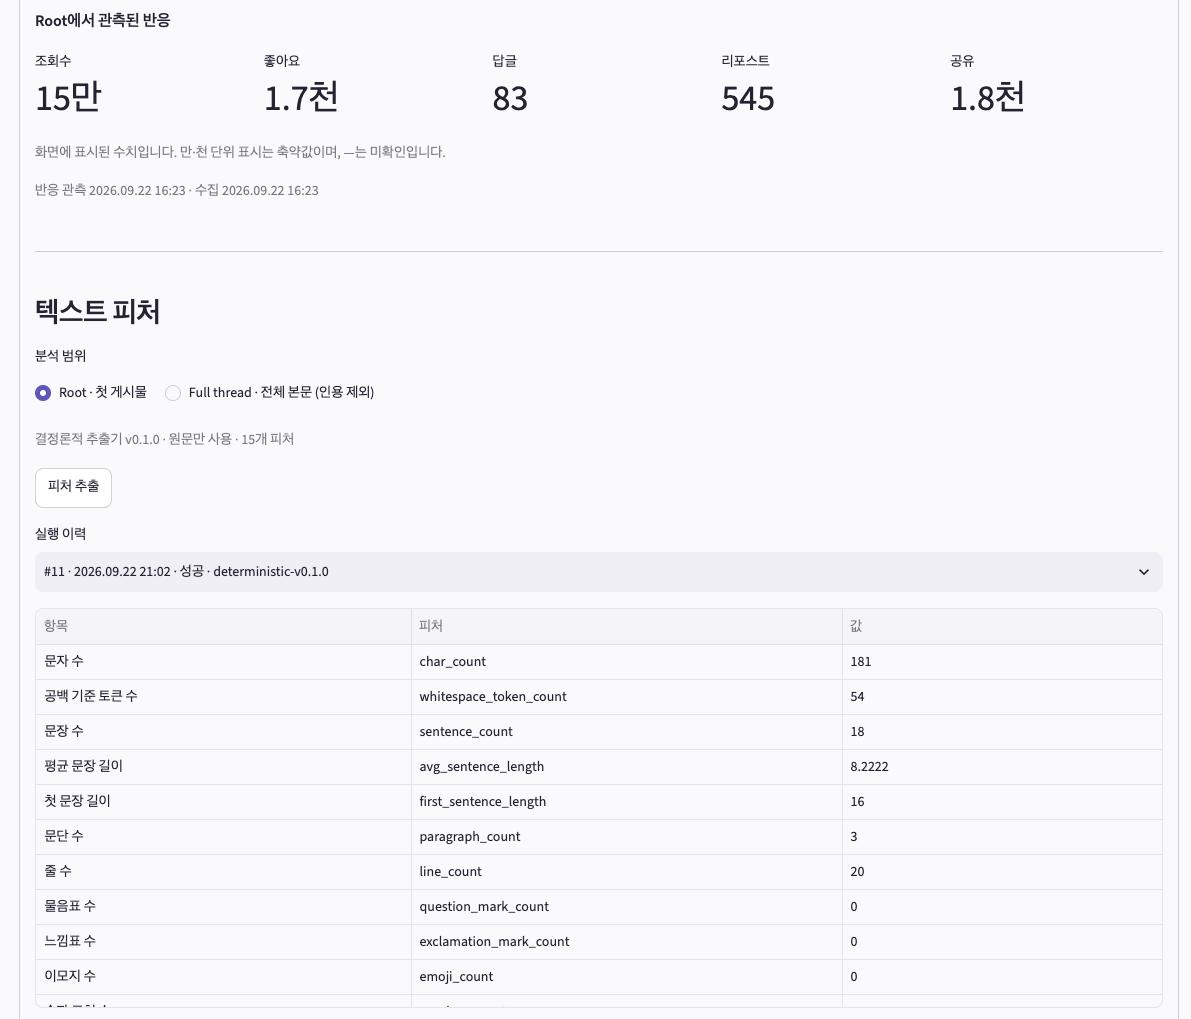Click the 결정론적 추출기 v0.1.0 caption
This screenshot has width=1191, height=1019.
tap(164, 439)
